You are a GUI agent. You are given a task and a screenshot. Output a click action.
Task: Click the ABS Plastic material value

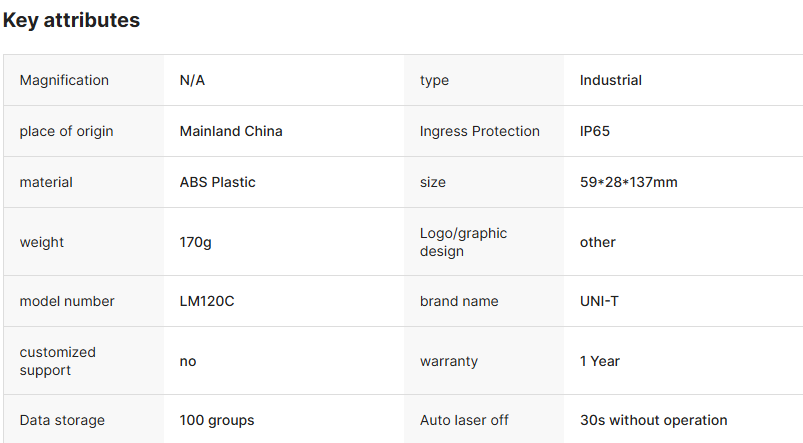[217, 182]
